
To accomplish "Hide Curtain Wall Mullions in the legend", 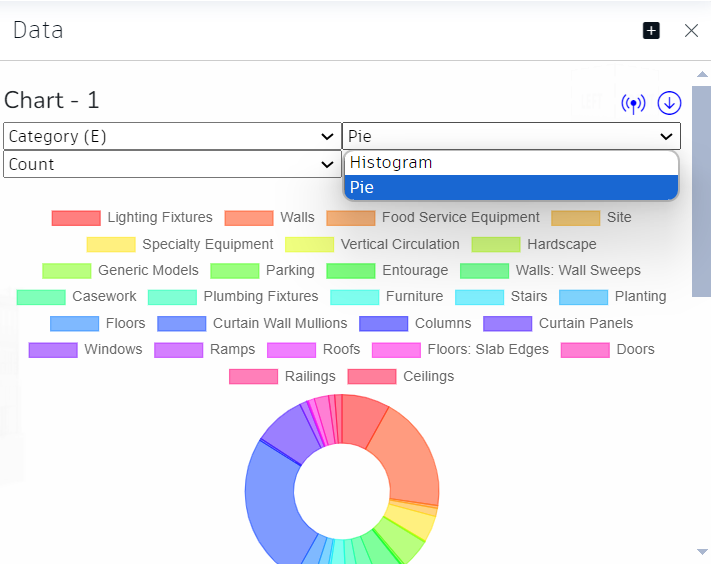I will point(280,323).
